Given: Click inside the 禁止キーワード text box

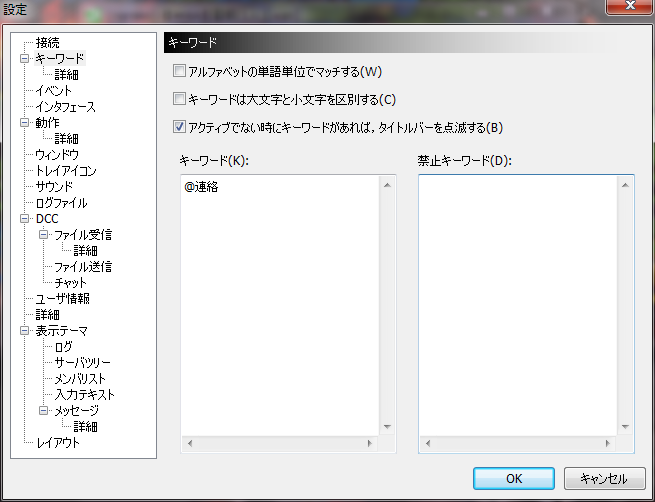Looking at the screenshot, I should (x=518, y=305).
